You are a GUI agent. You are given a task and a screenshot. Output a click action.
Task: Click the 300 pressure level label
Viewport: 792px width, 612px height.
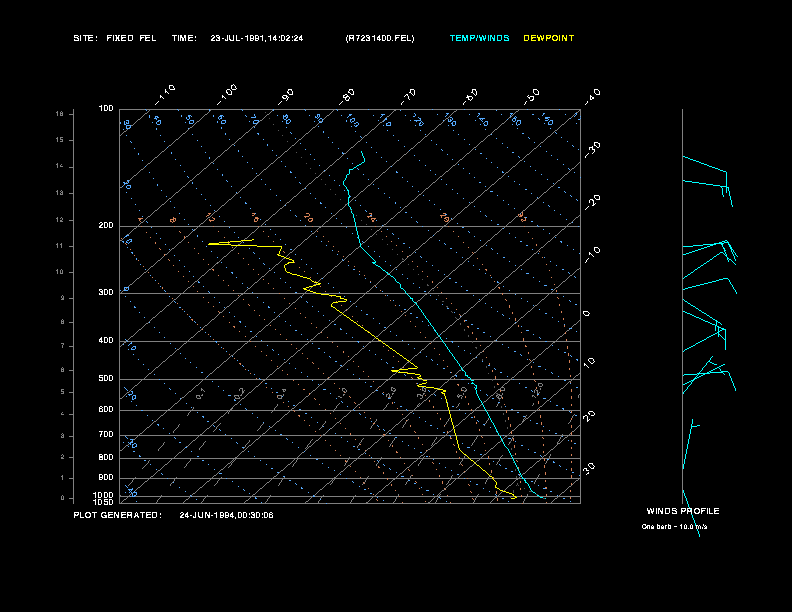click(106, 292)
